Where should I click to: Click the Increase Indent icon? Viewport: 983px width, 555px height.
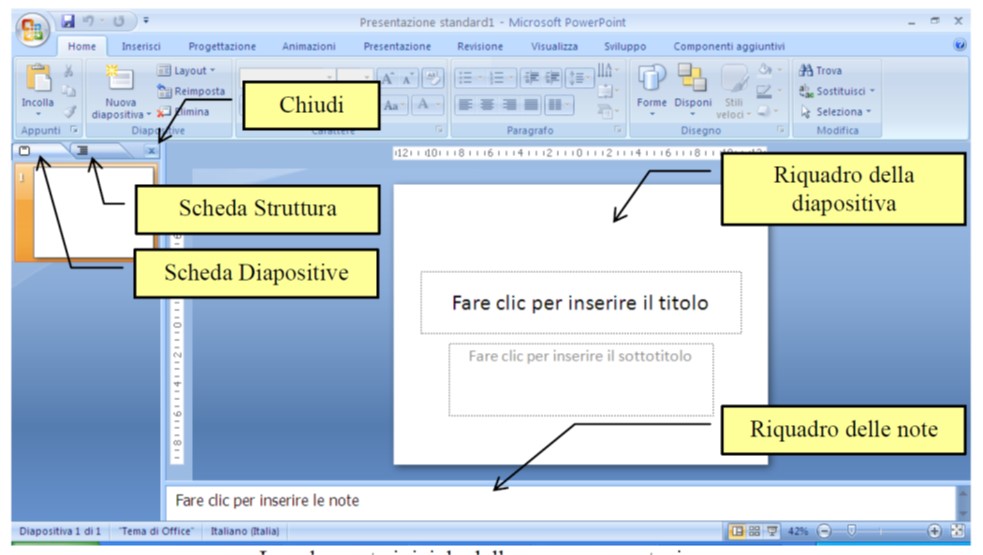coord(552,78)
